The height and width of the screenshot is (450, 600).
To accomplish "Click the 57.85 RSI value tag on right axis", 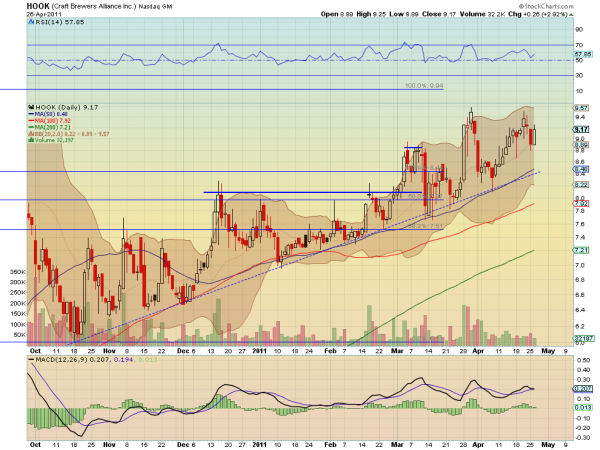I will [584, 54].
